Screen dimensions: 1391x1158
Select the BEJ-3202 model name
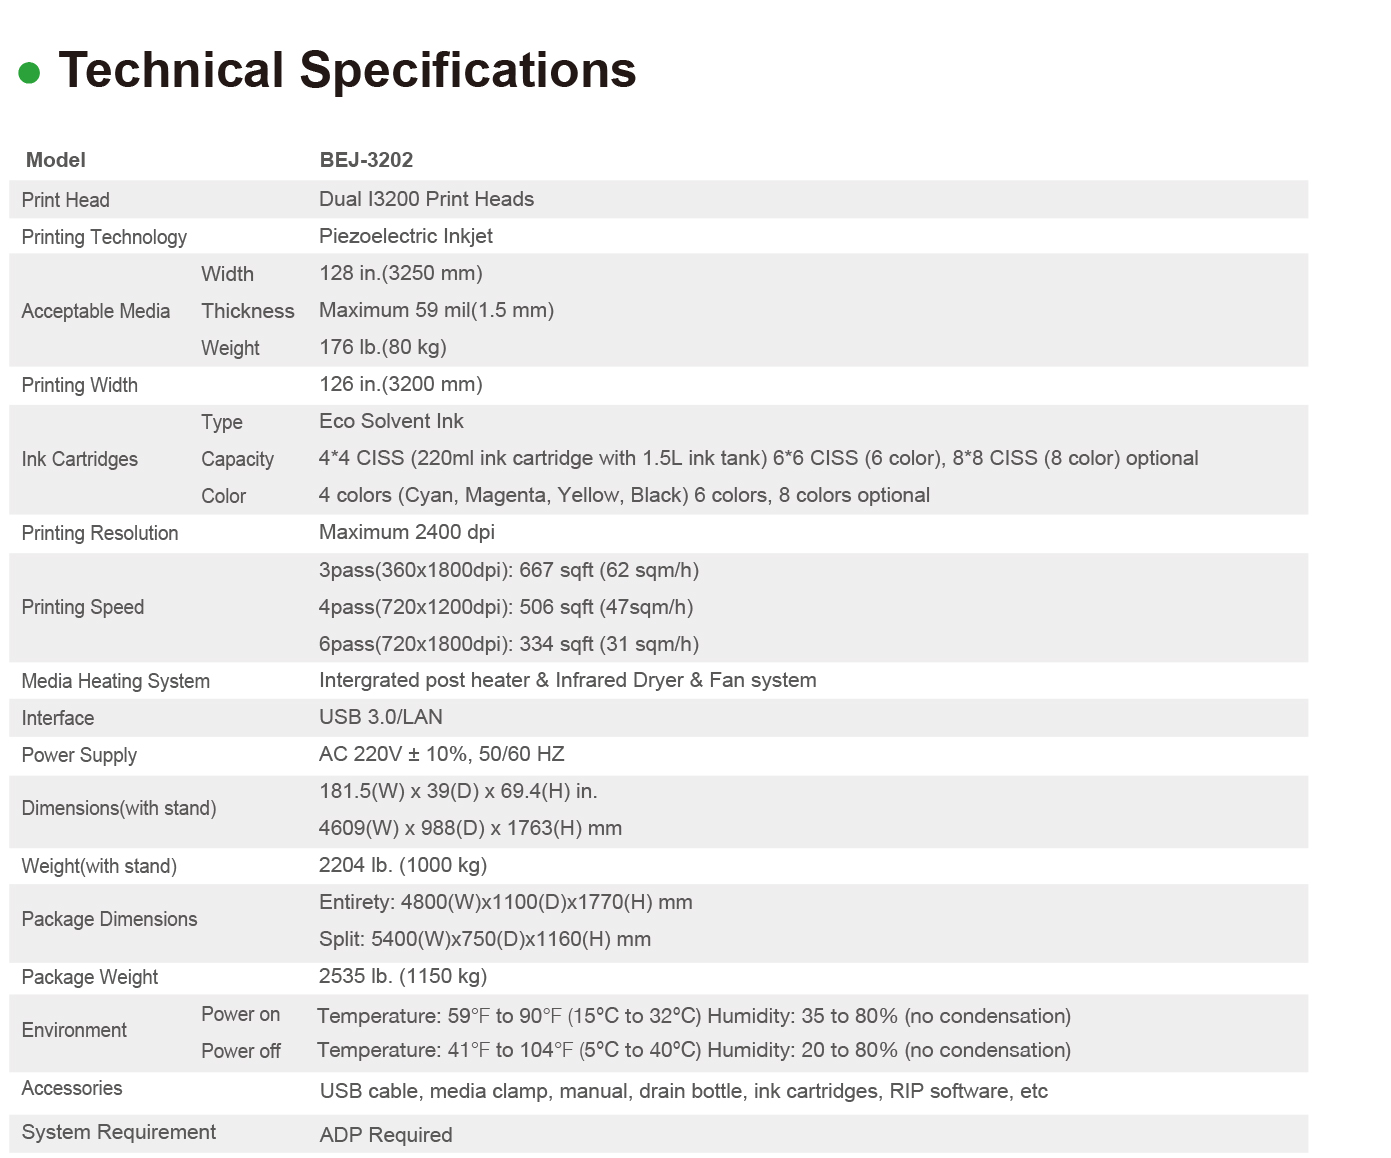coord(366,160)
